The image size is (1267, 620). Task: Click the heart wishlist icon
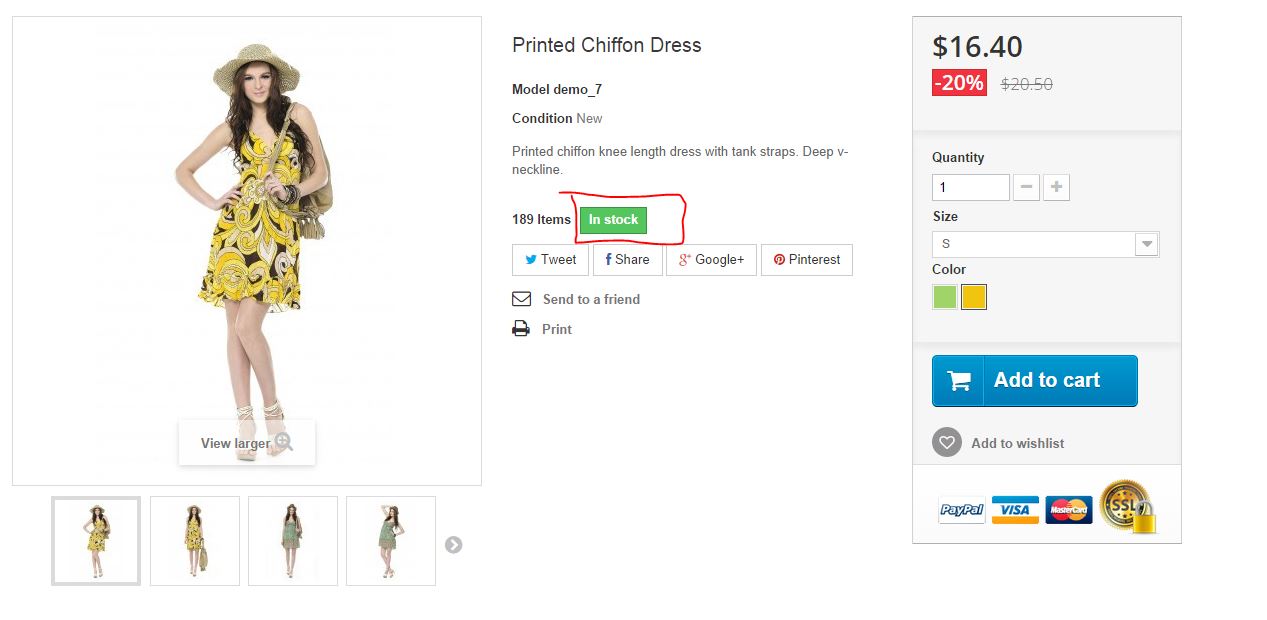pyautogui.click(x=946, y=443)
